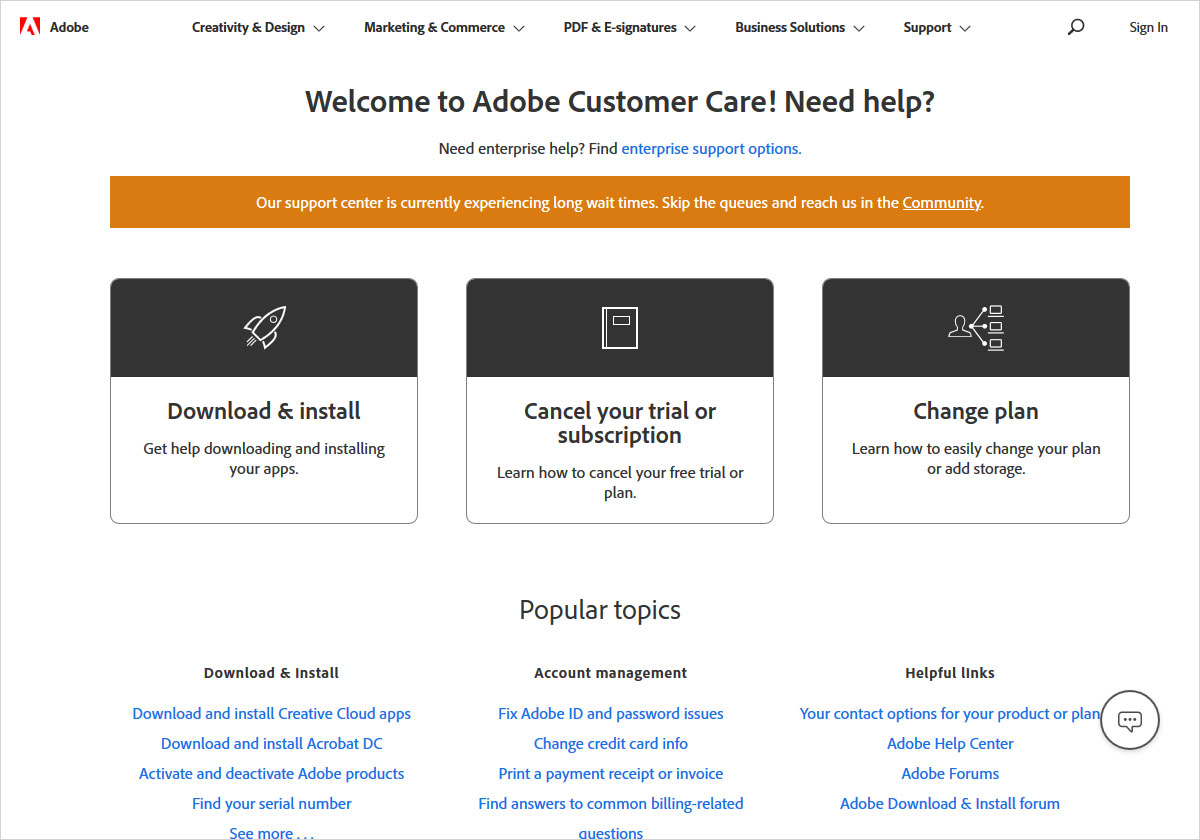Expand the Creativity & Design menu
The image size is (1200, 840).
(258, 28)
